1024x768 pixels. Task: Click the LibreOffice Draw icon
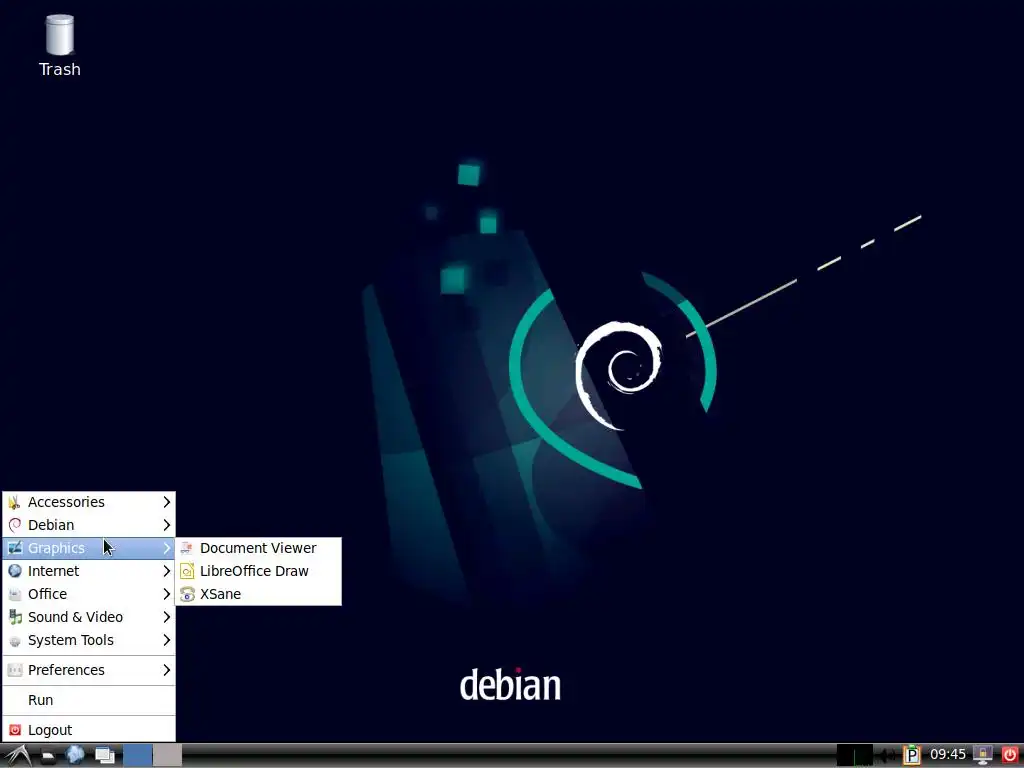187,571
